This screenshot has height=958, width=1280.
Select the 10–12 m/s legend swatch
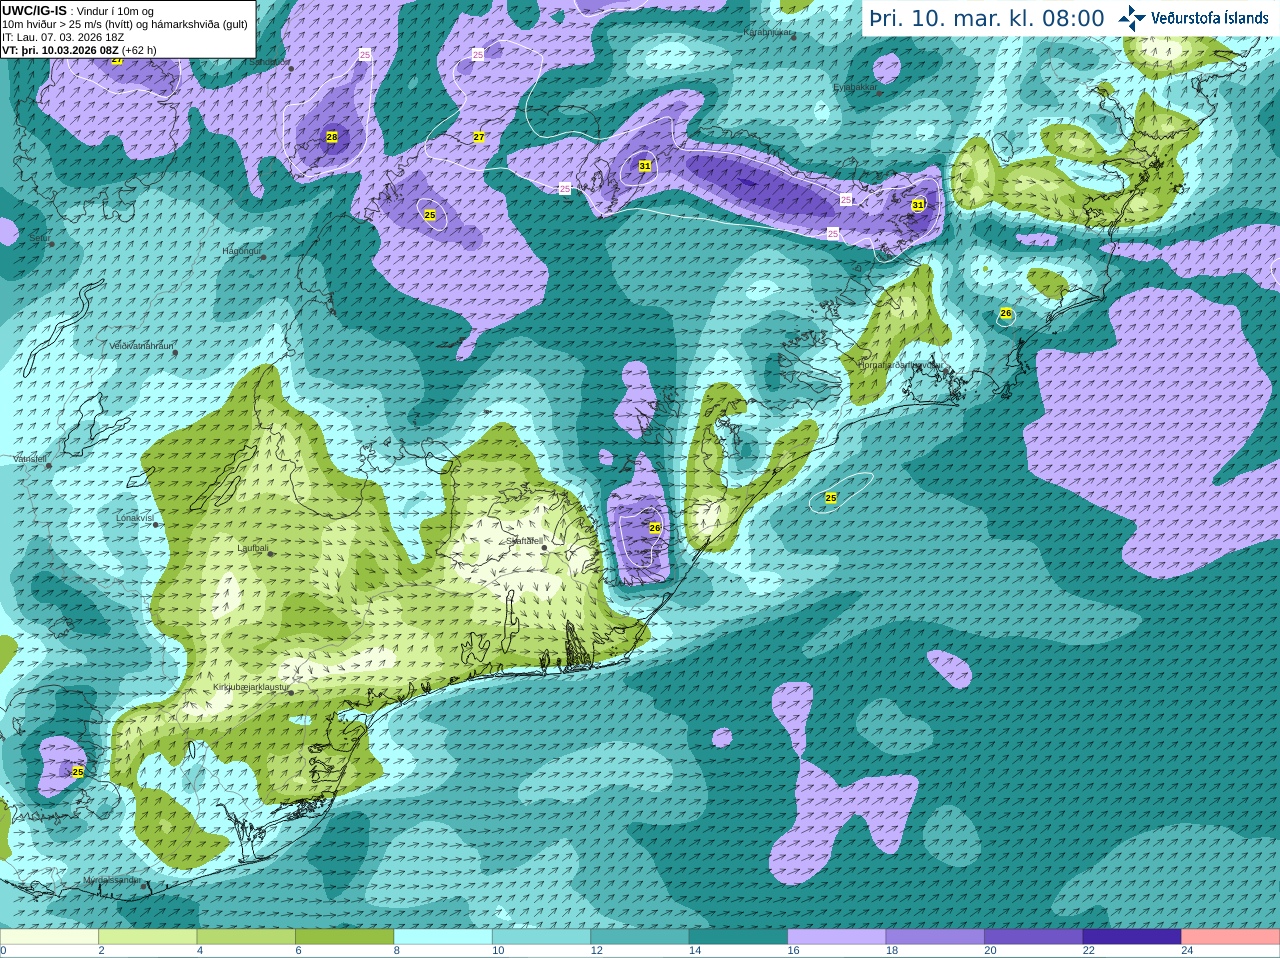click(541, 937)
